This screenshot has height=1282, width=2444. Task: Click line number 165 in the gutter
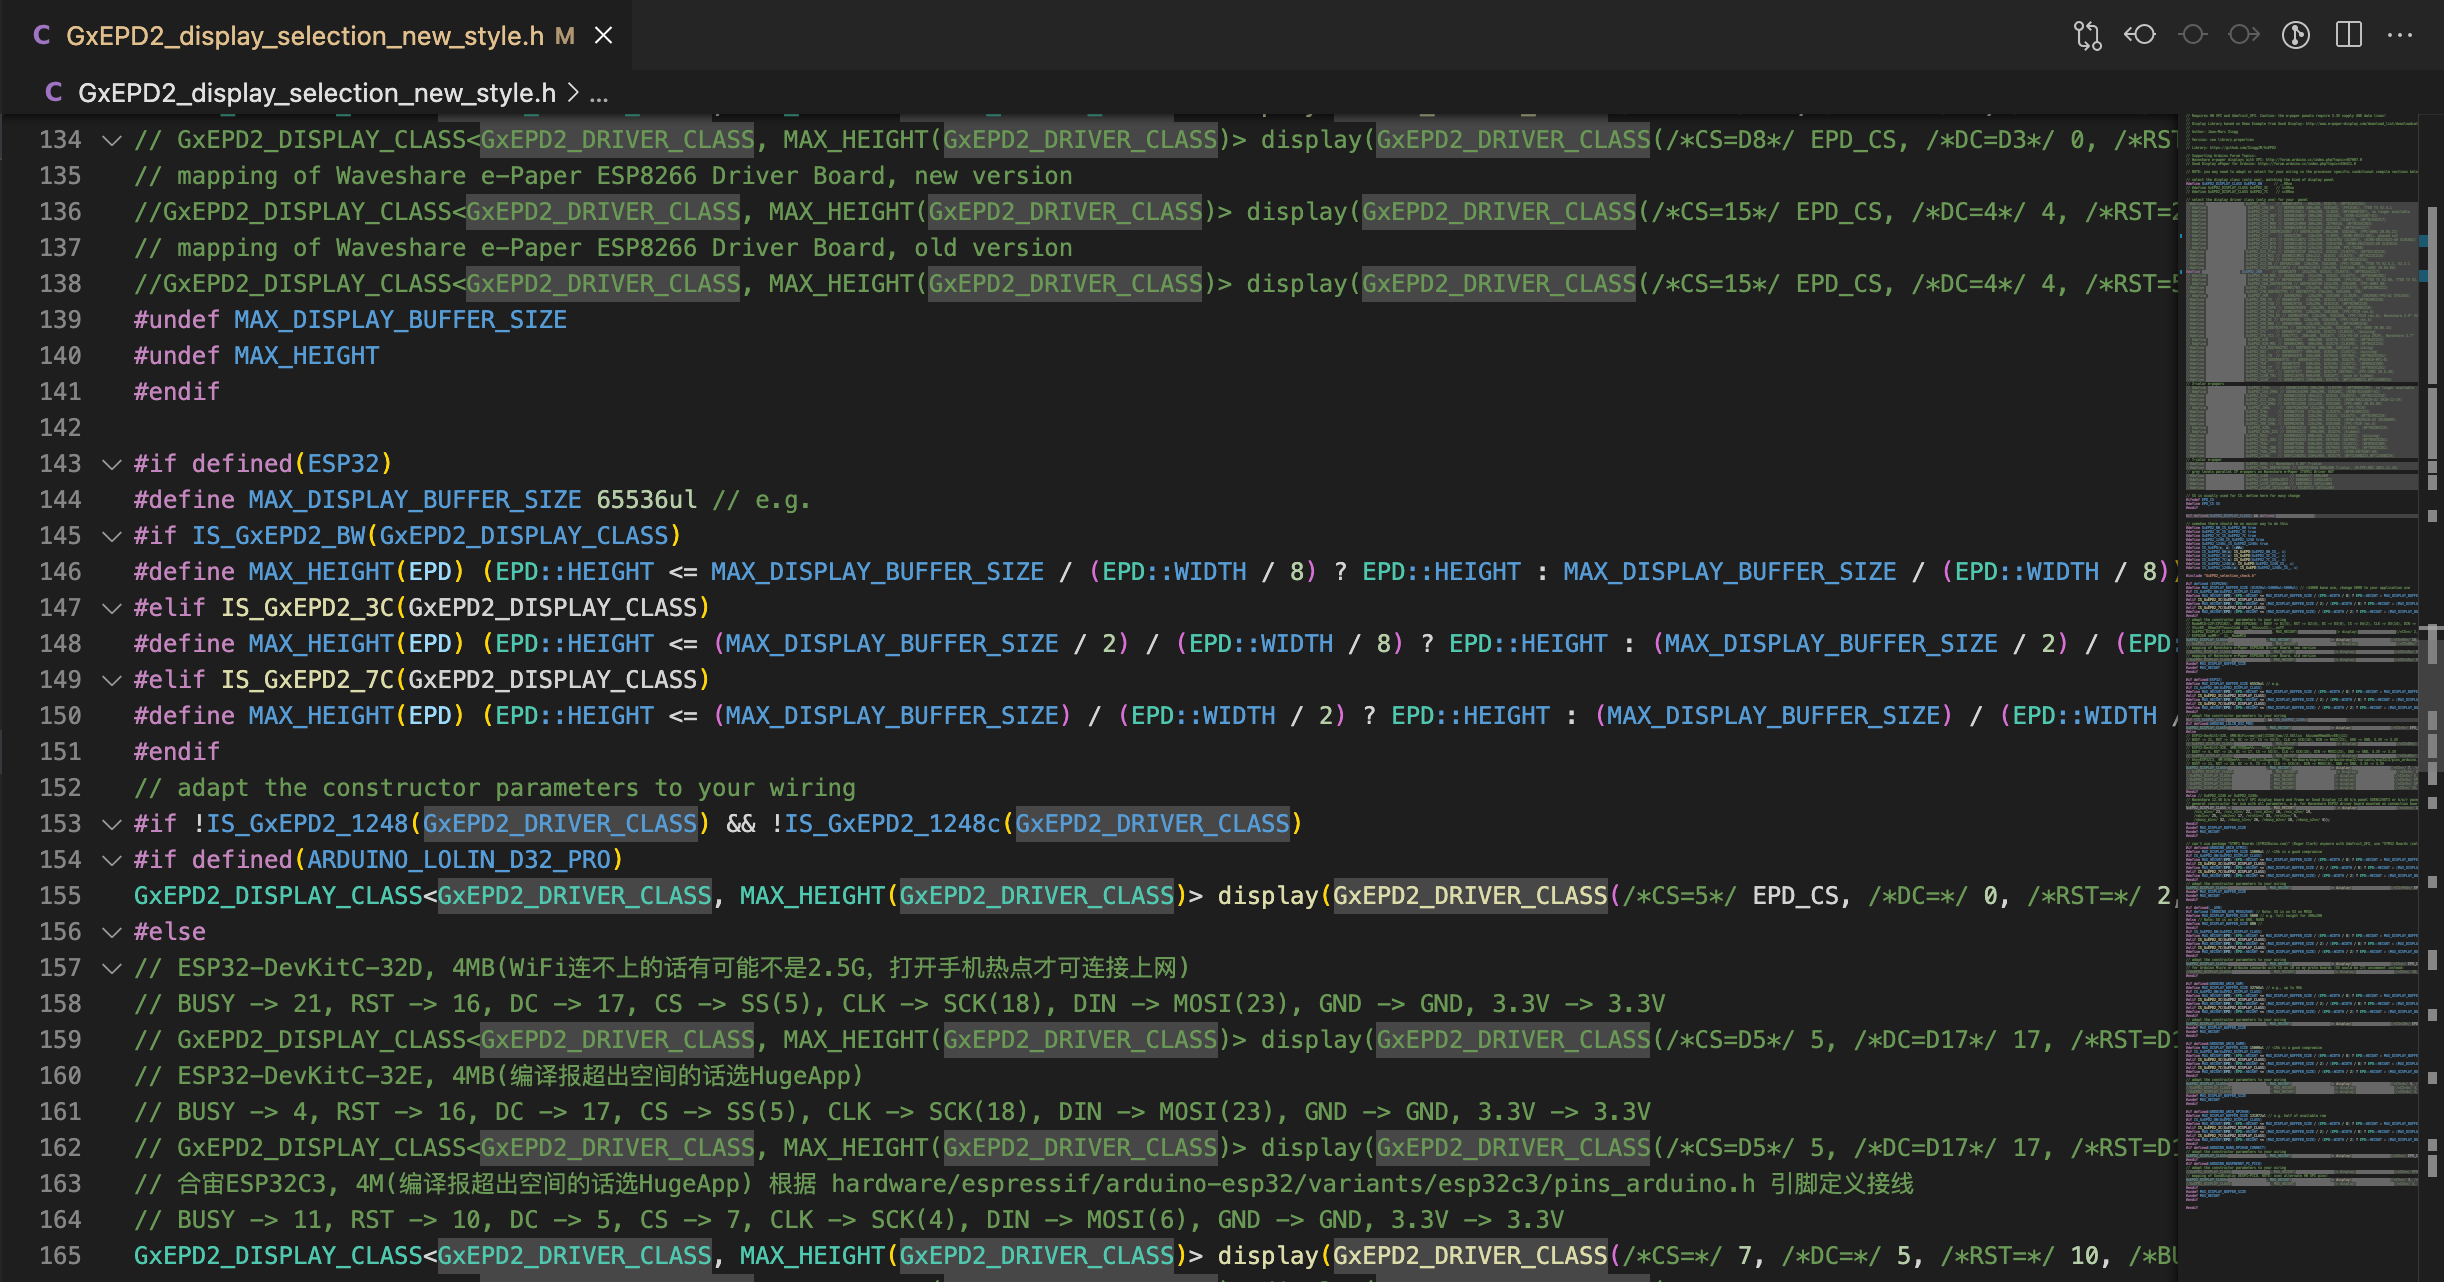click(x=60, y=1256)
